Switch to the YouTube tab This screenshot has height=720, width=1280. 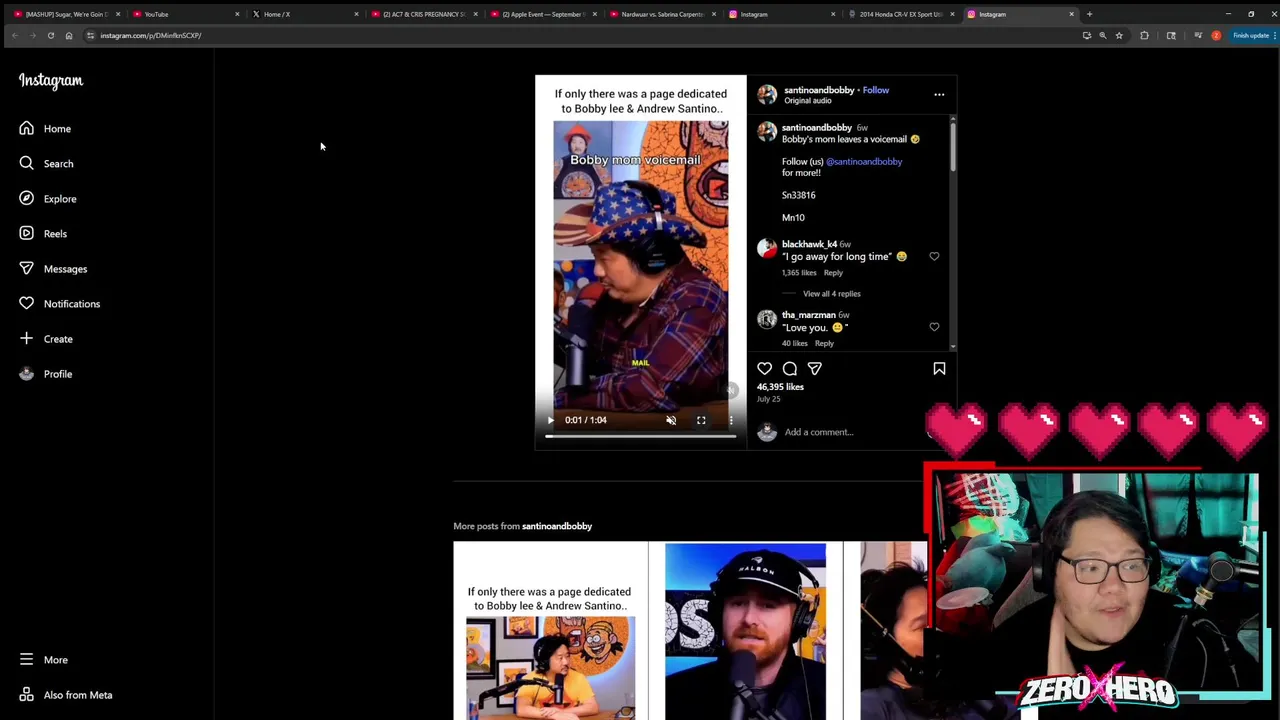click(186, 14)
